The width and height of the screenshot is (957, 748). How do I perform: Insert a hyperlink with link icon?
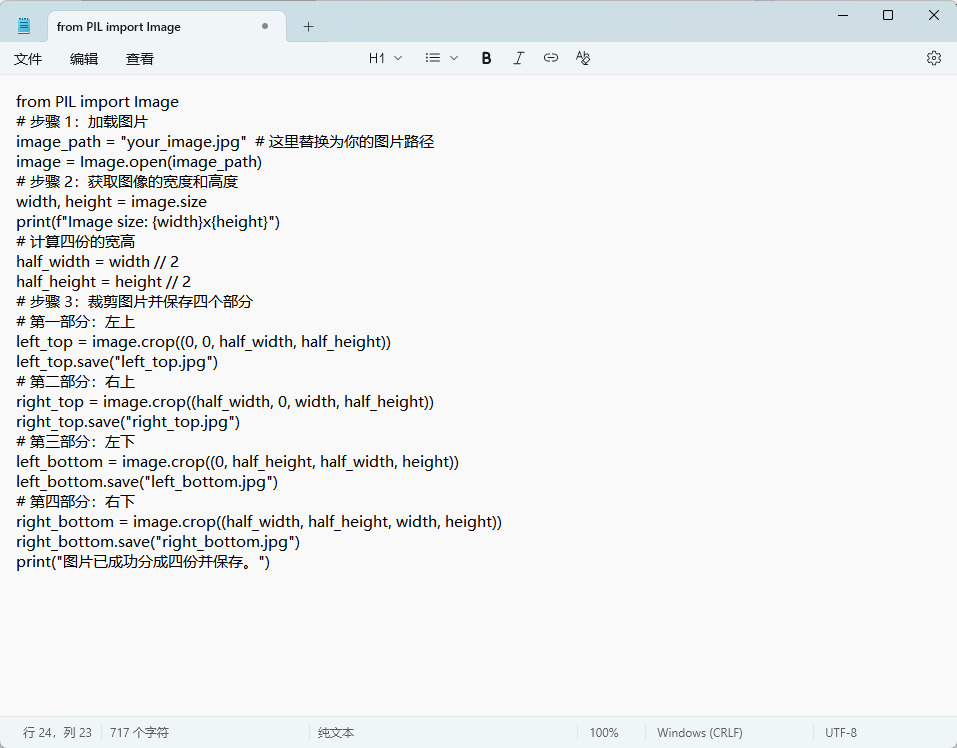pos(551,58)
